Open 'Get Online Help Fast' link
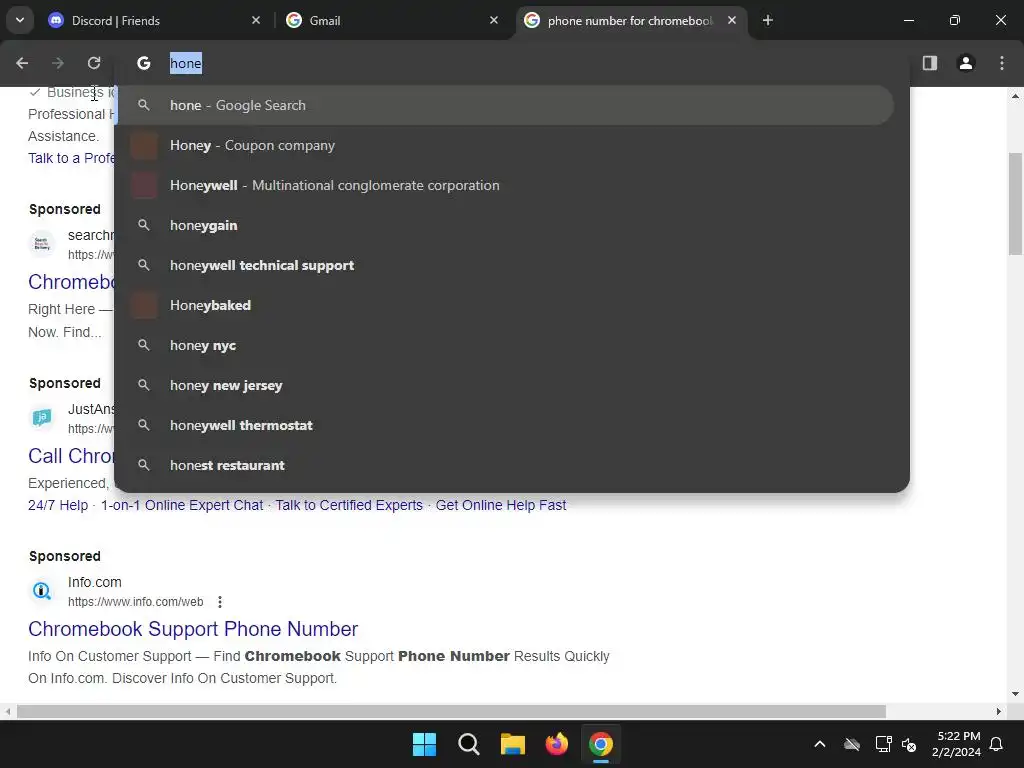 tap(500, 505)
